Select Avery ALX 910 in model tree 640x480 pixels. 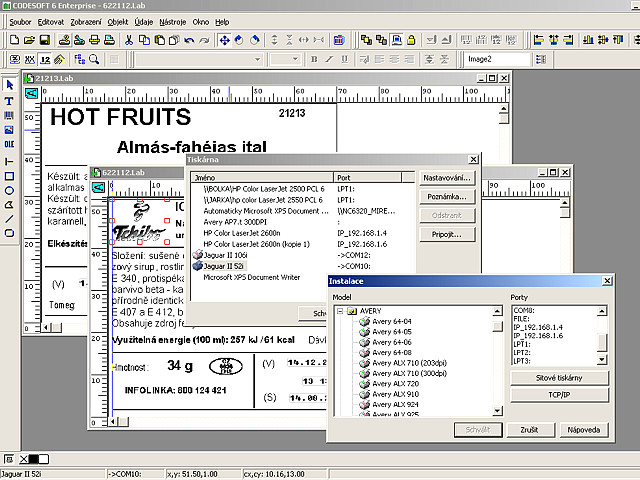[x=396, y=394]
